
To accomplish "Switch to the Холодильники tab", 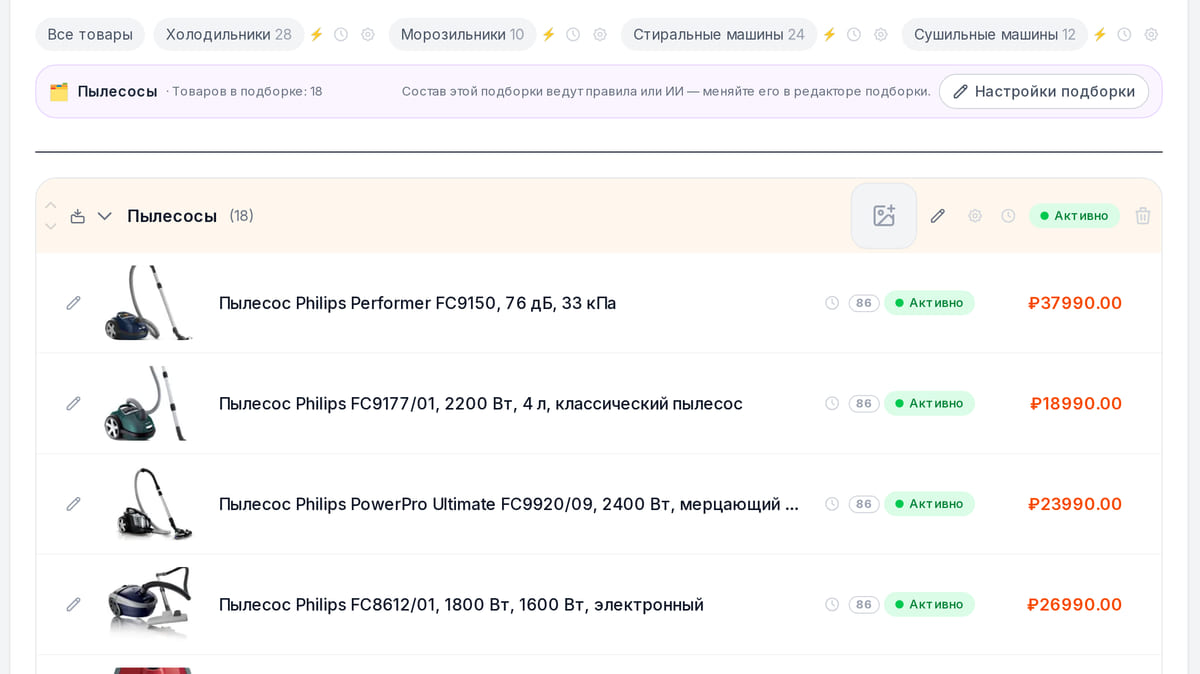I will [x=229, y=34].
